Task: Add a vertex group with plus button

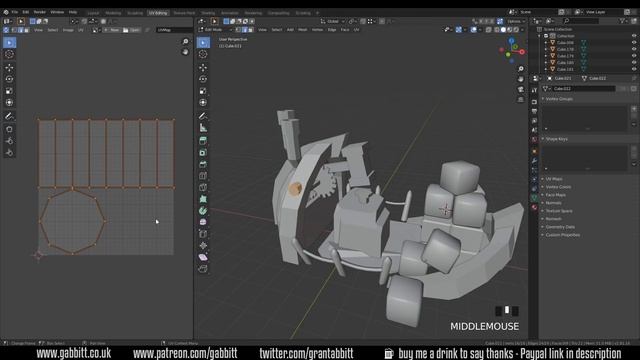Action: point(634,109)
